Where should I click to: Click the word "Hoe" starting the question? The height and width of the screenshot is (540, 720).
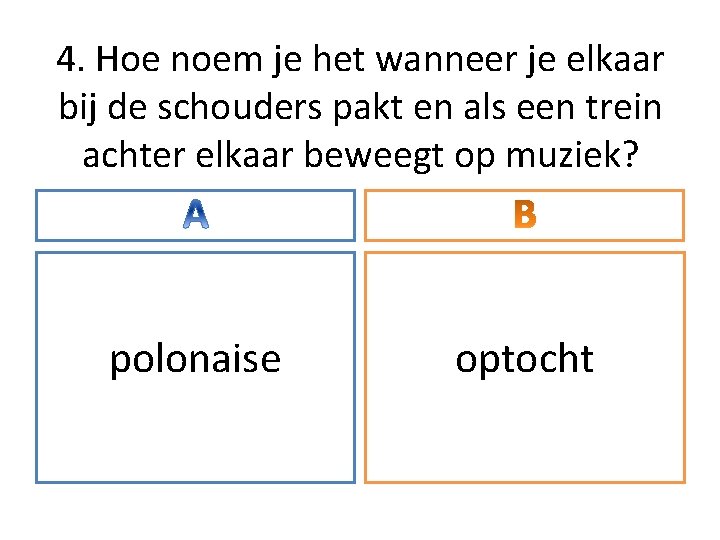(128, 60)
